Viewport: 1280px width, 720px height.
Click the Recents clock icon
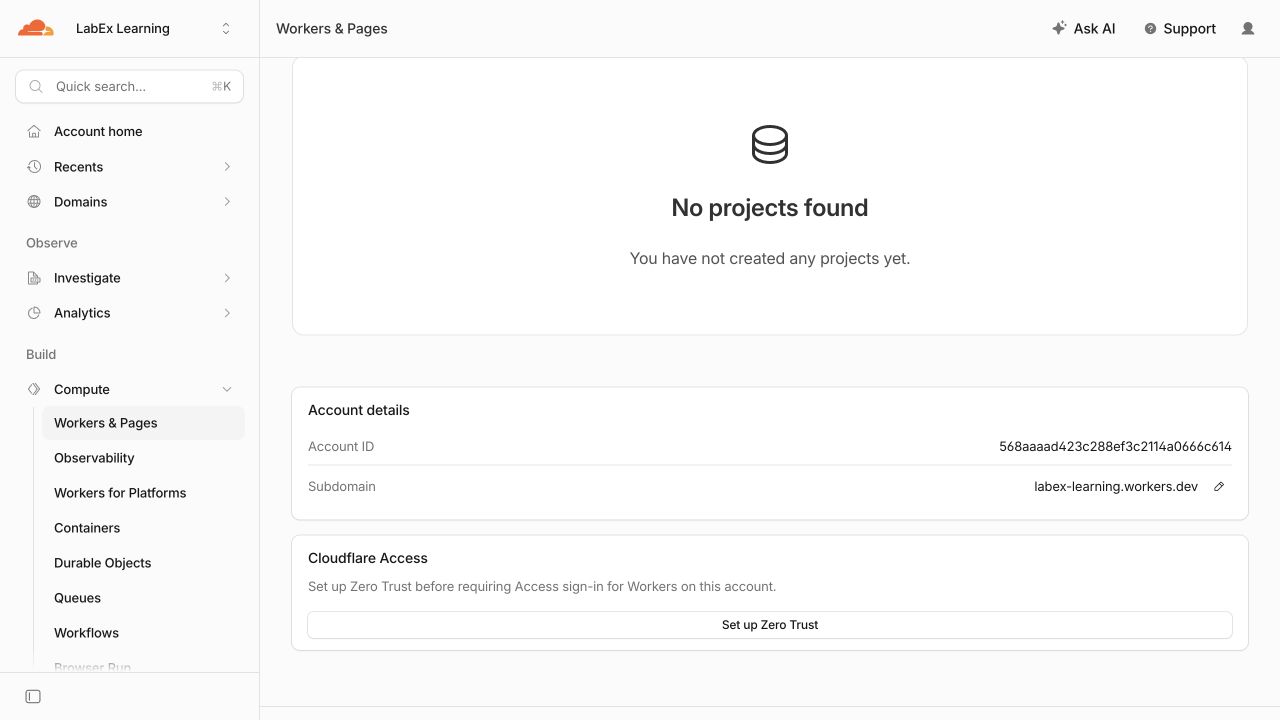(x=34, y=167)
